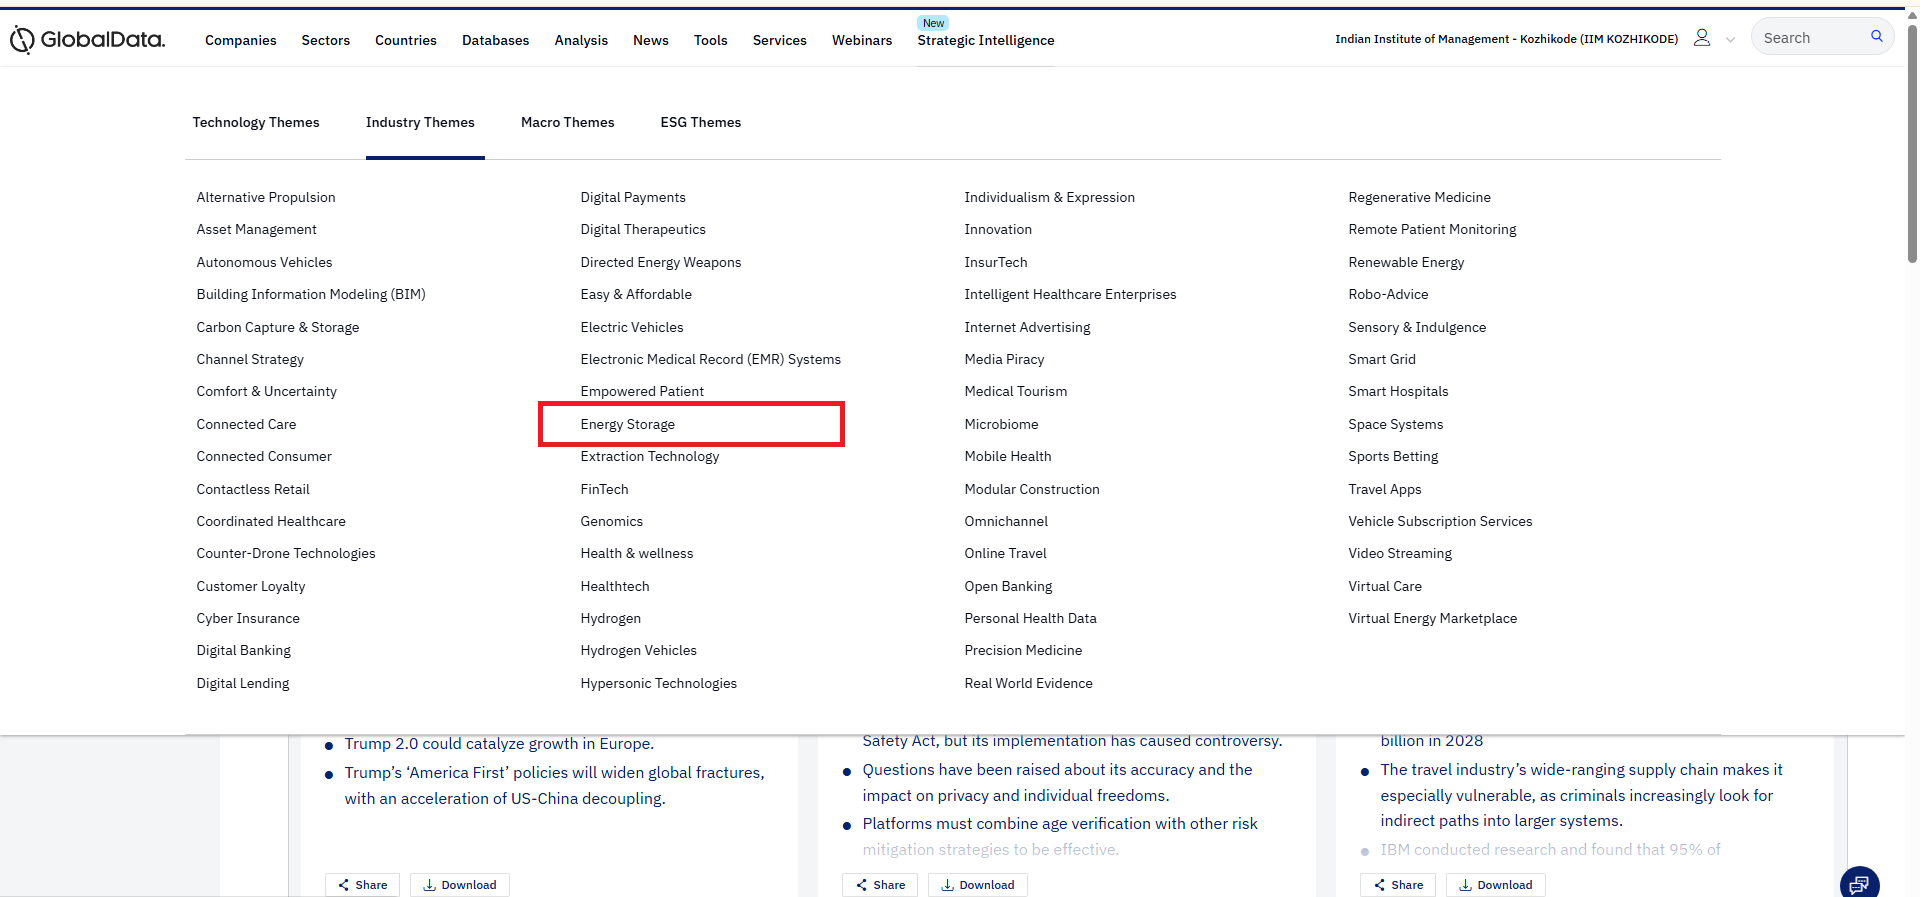Click the leftmost Share button
The width and height of the screenshot is (1920, 897).
point(362,885)
